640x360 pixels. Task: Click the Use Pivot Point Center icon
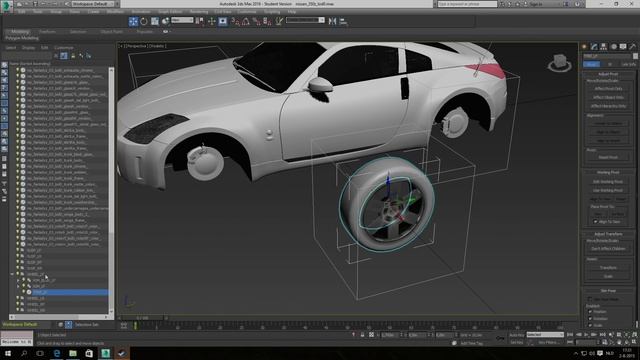point(200,21)
